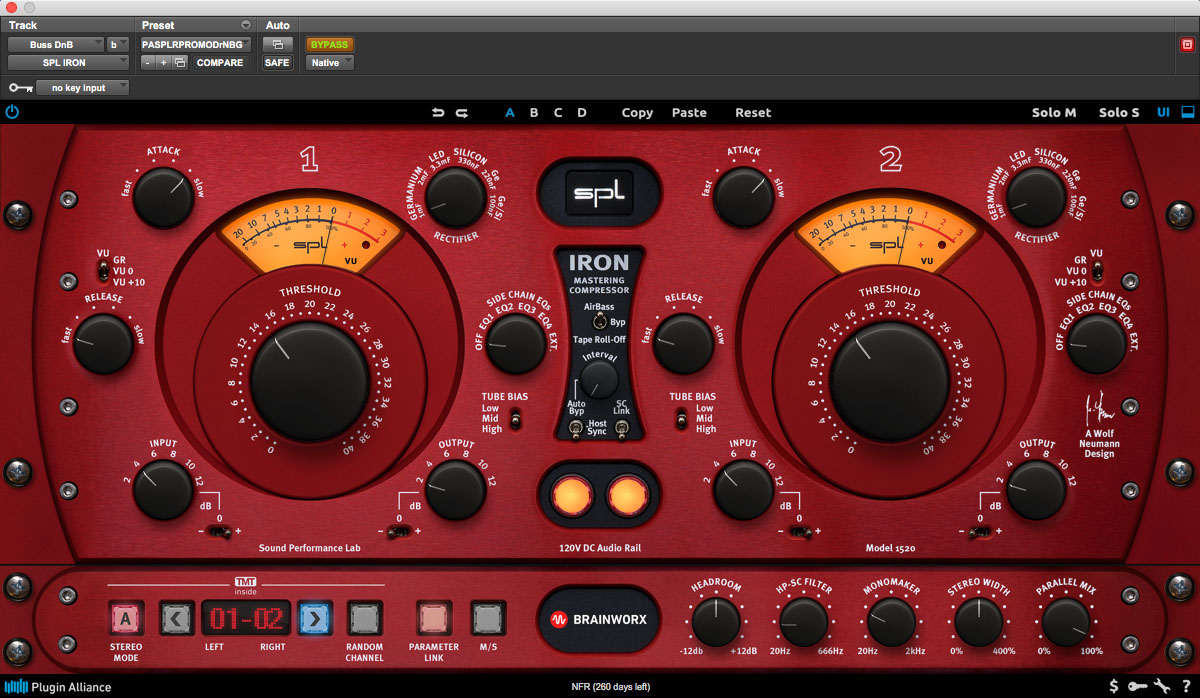Click the Stereo Mode A button
Viewport: 1200px width, 698px height.
125,619
